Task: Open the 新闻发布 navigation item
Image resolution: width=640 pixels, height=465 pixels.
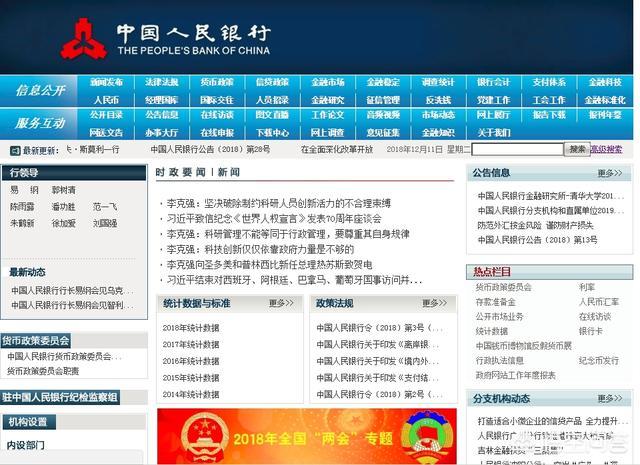Action: click(x=106, y=82)
